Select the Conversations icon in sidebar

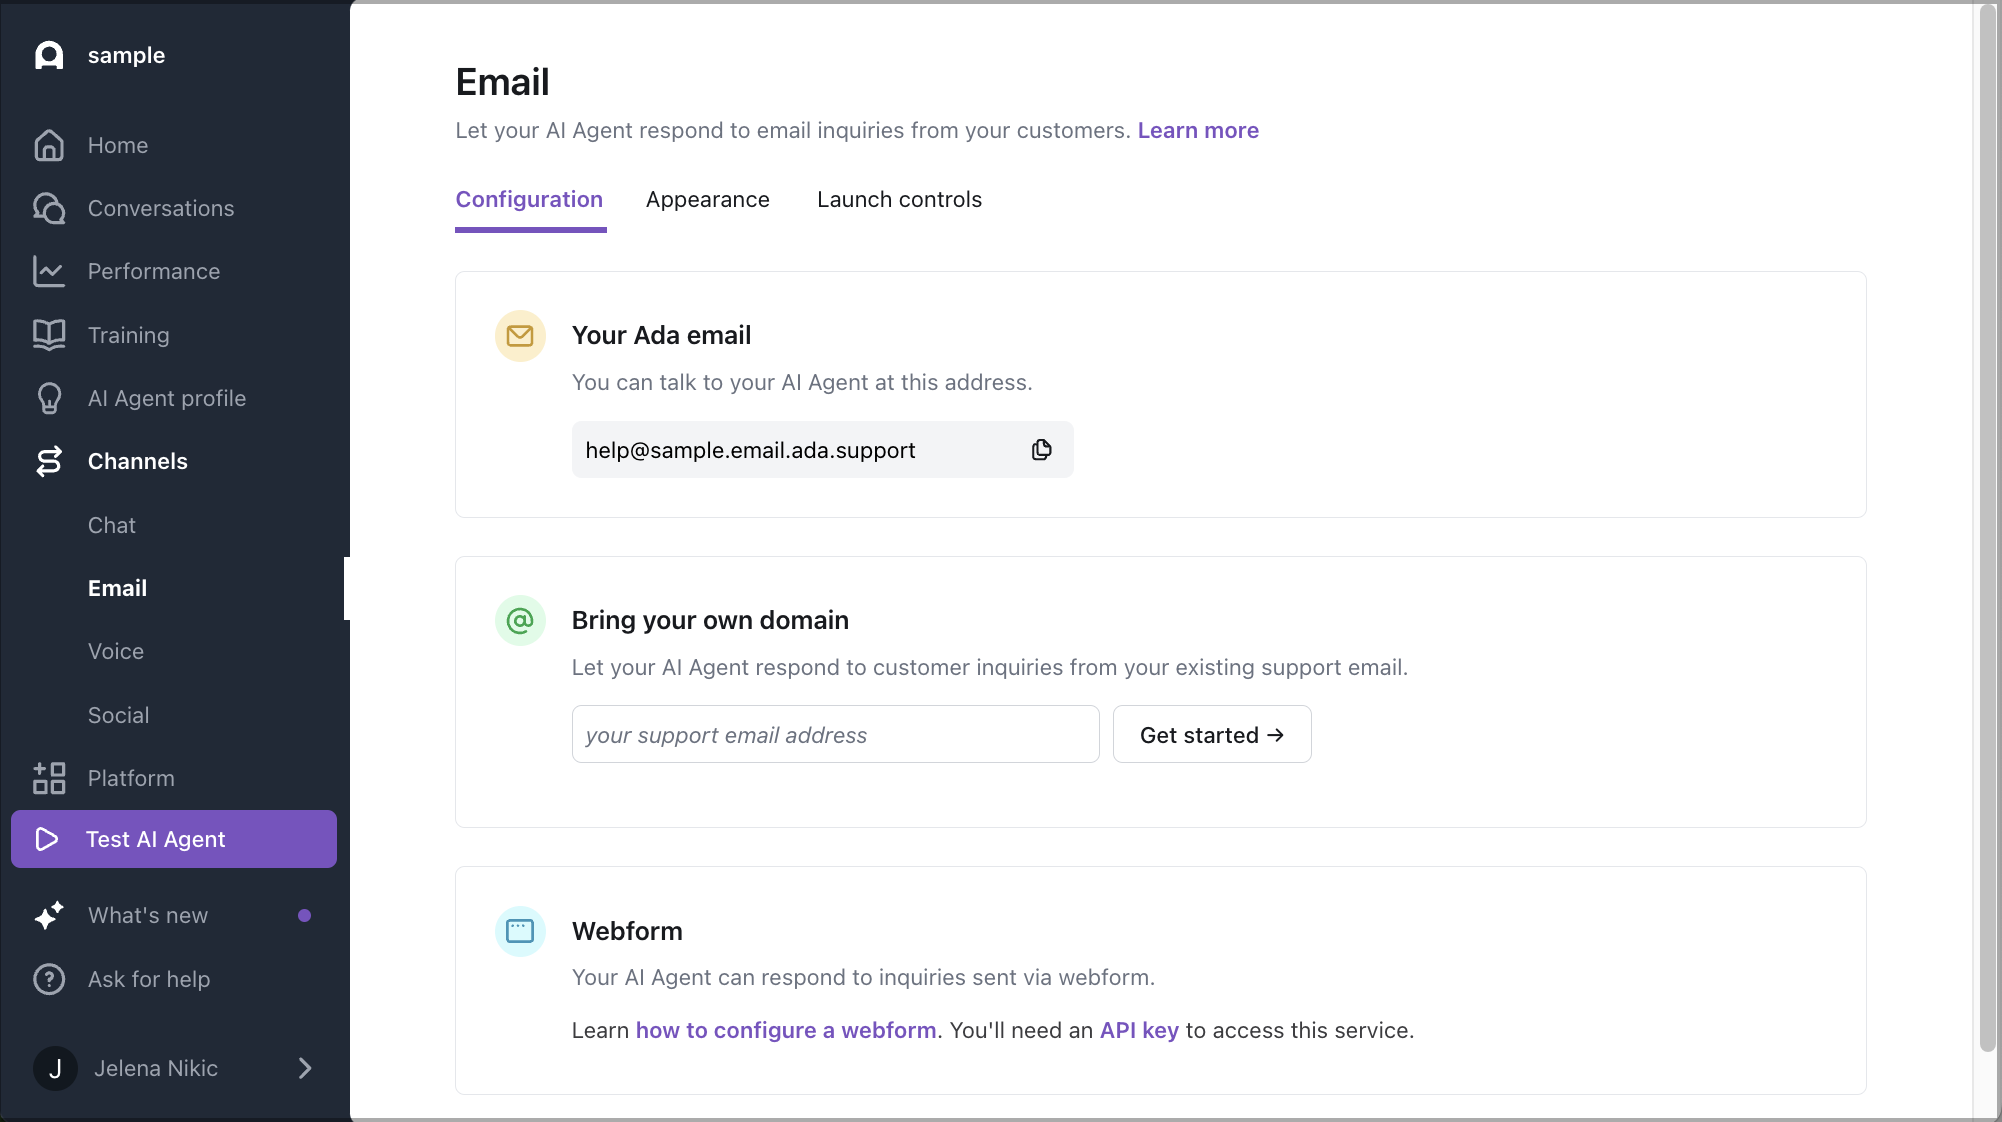pos(49,208)
